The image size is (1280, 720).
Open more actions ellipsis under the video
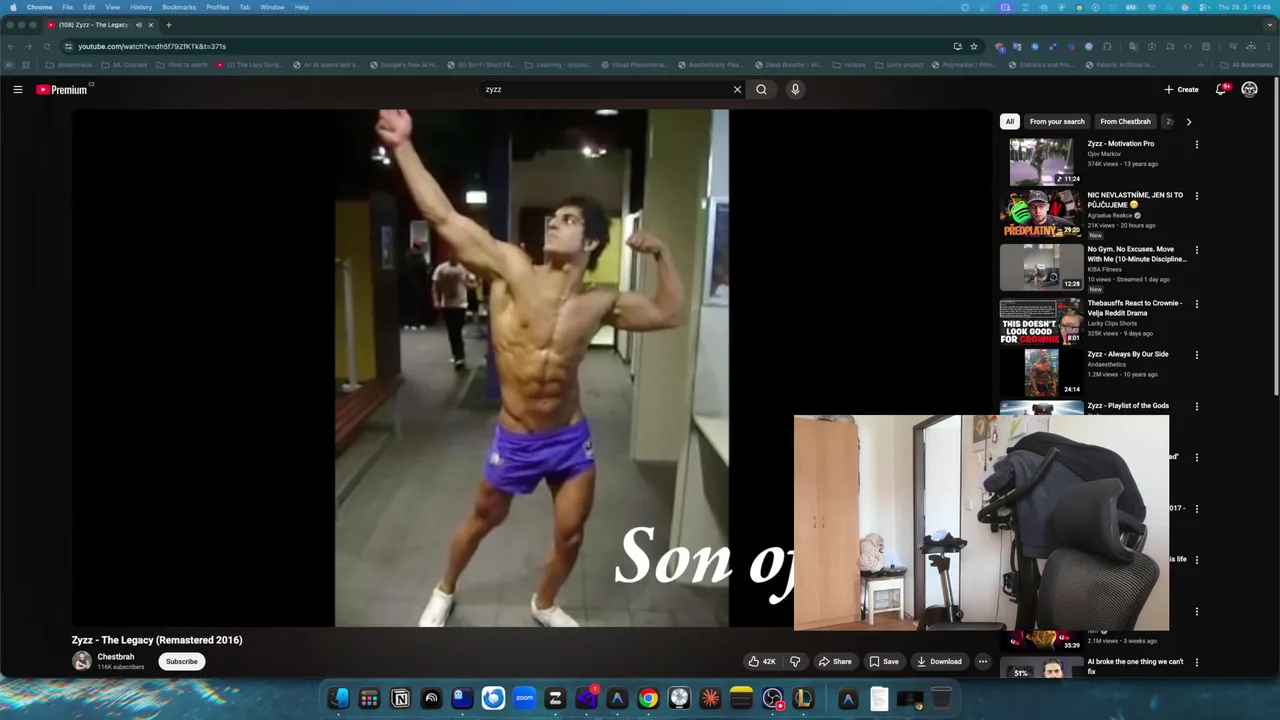pyautogui.click(x=982, y=661)
